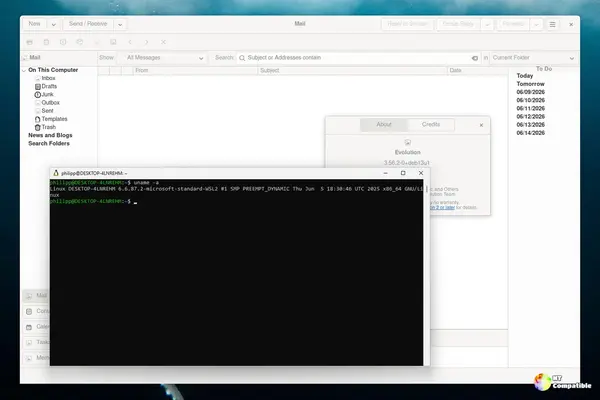Click the Not Junk toolbar icon
The width and height of the screenshot is (600, 400).
pyautogui.click(x=80, y=42)
